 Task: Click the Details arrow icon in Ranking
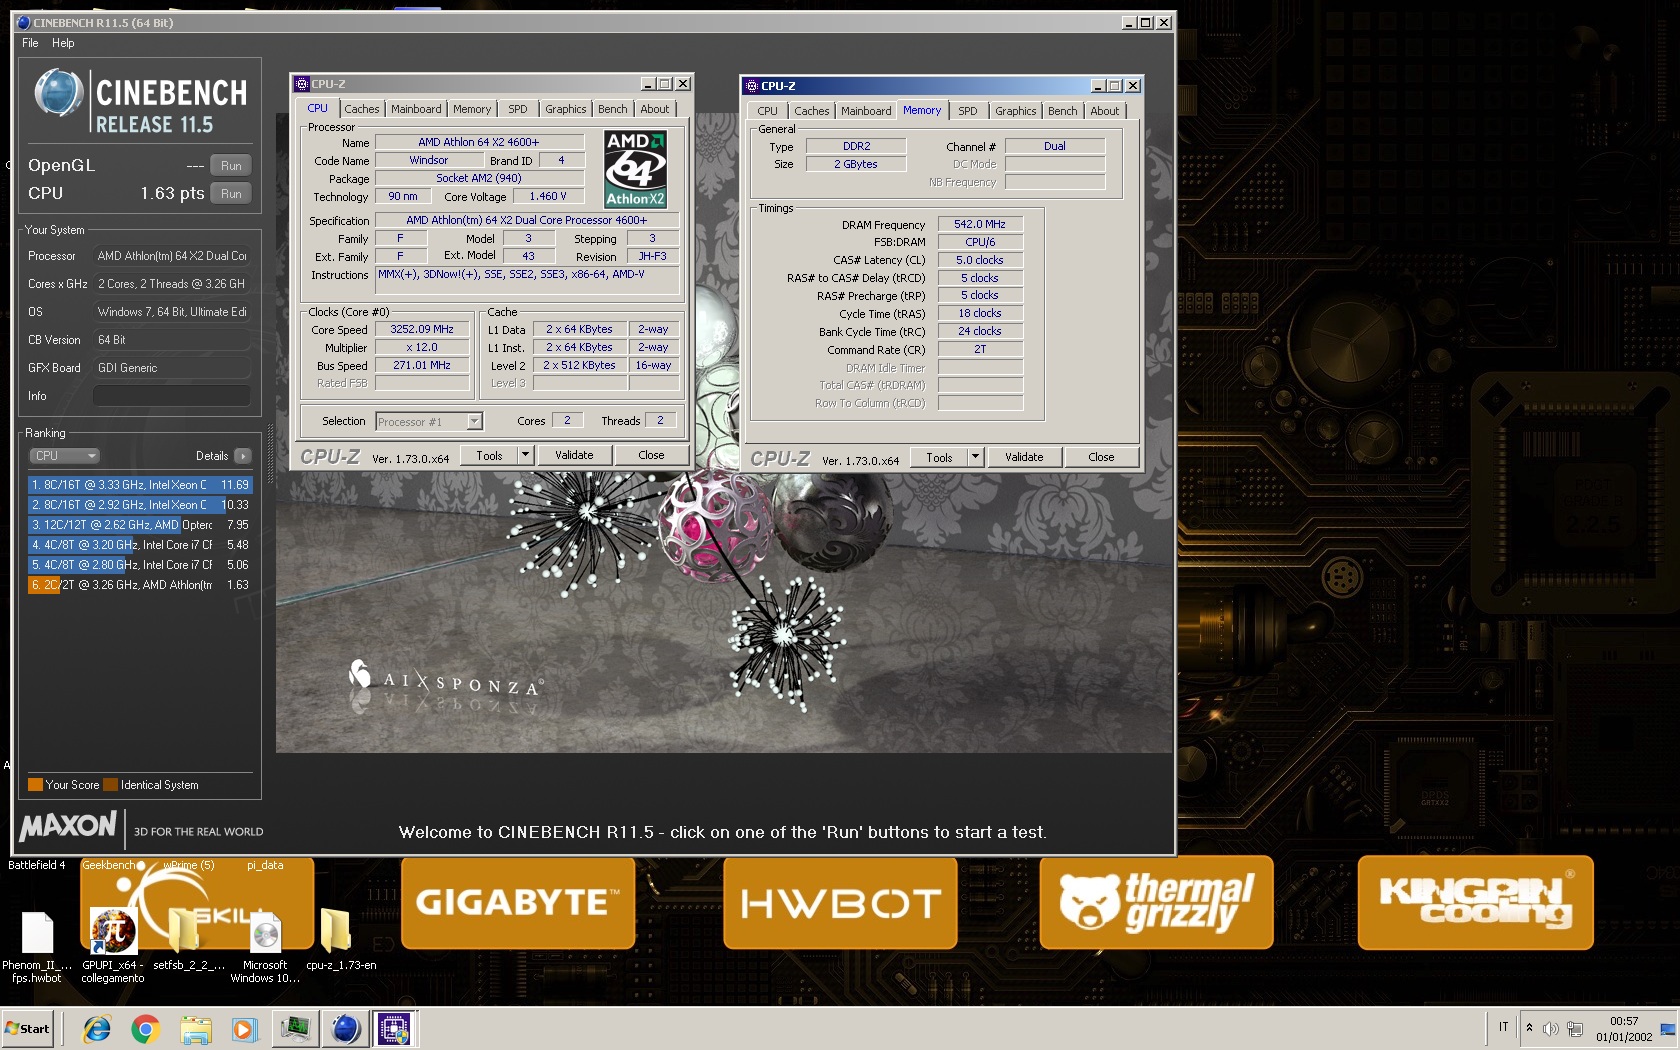243,456
